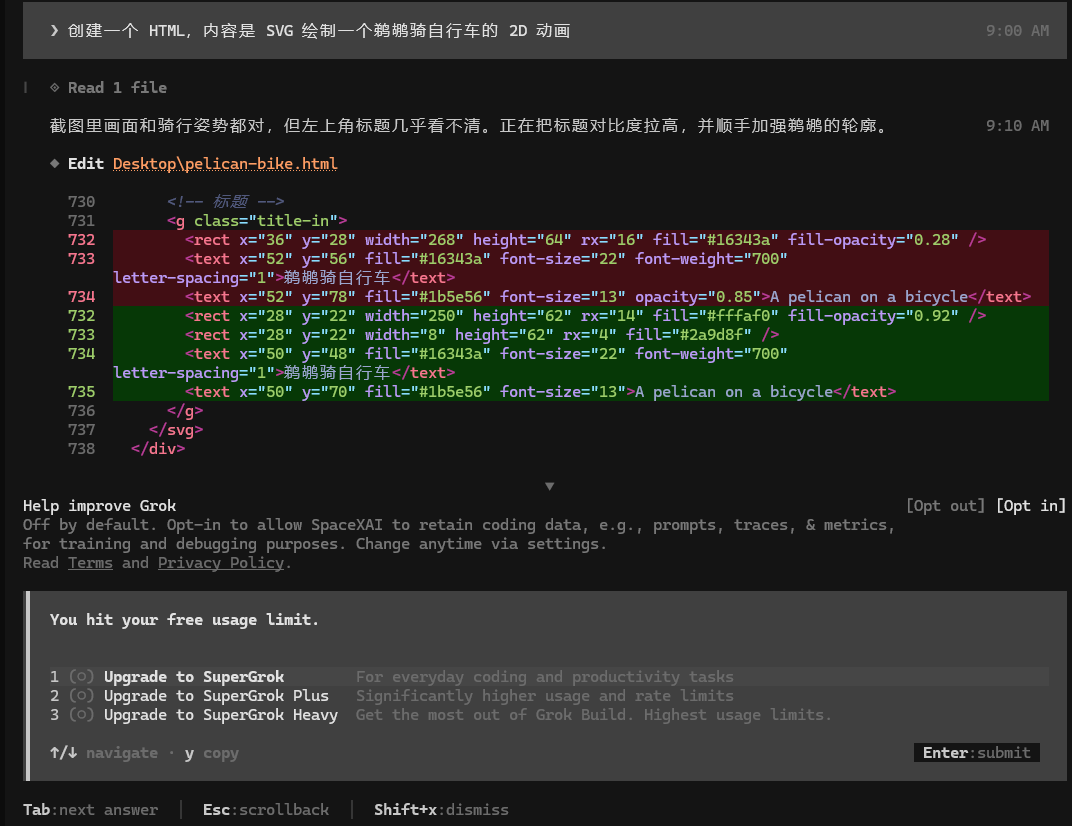Open the Desktop\pelican-bike.html file link
Image resolution: width=1072 pixels, height=826 pixels.
(x=225, y=164)
